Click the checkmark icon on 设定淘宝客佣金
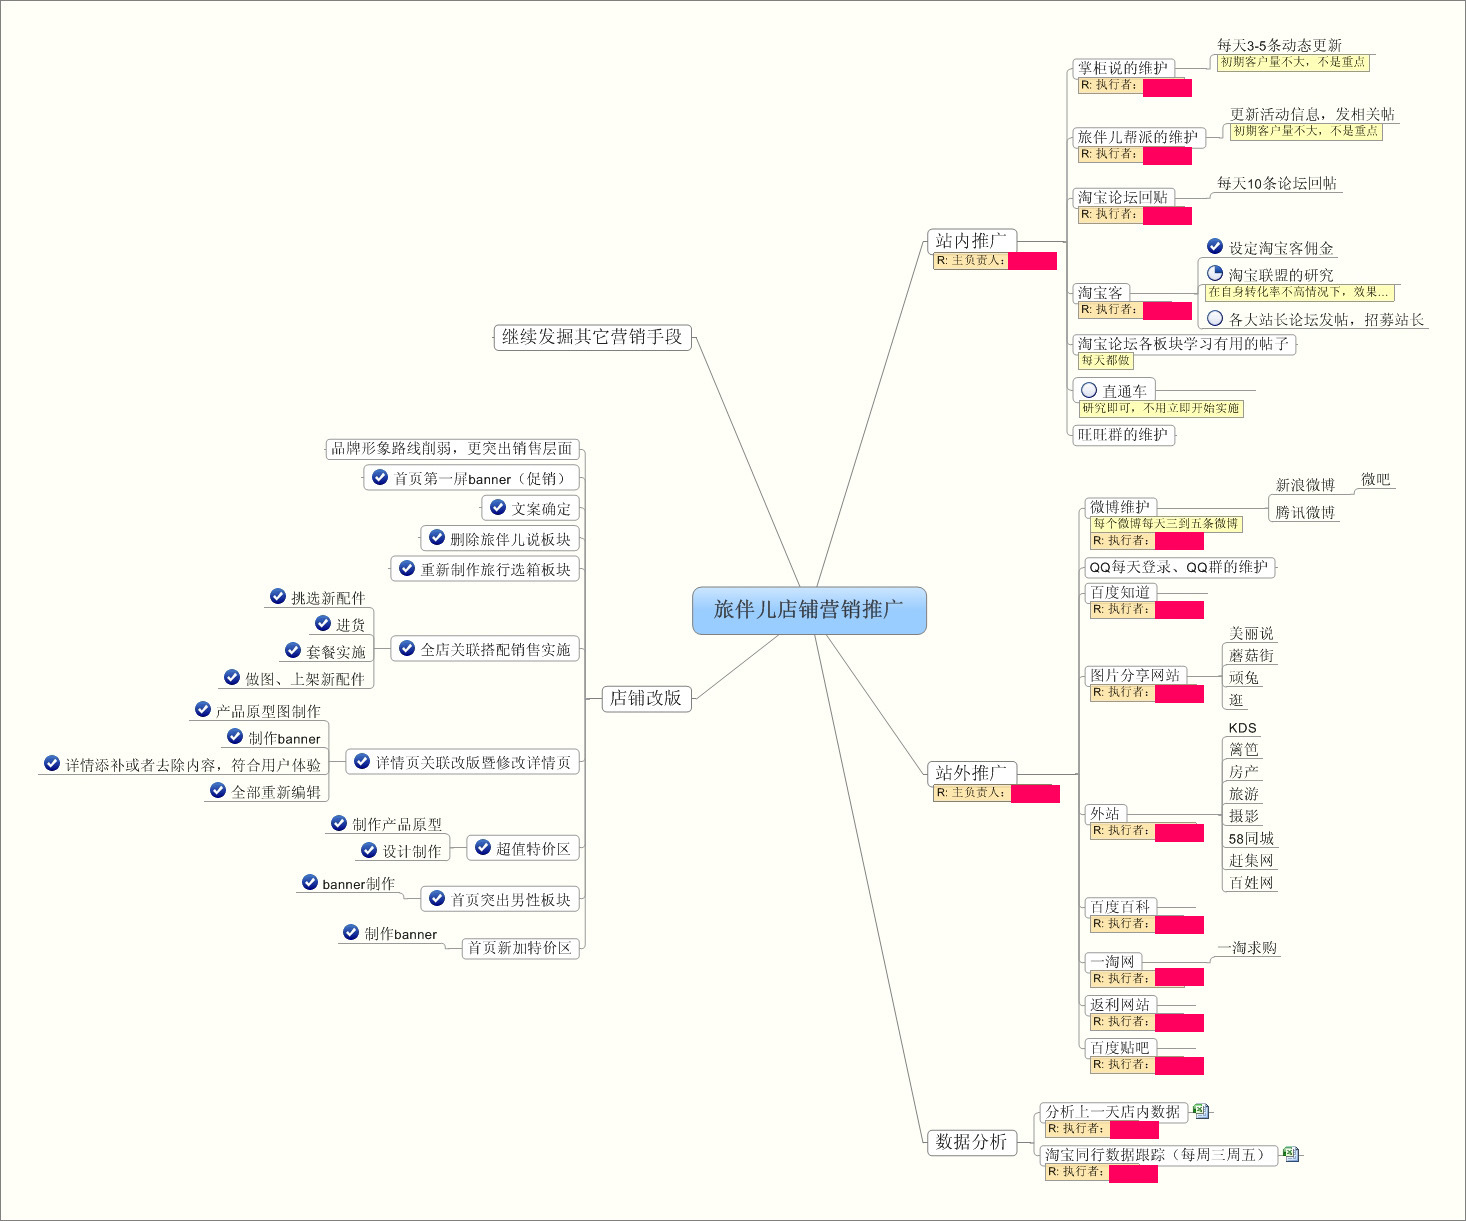This screenshot has height=1221, width=1466. tap(1215, 246)
